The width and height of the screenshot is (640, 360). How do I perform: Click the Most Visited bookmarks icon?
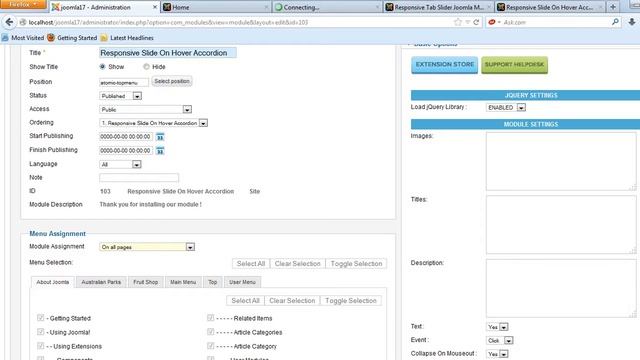click(x=5, y=38)
